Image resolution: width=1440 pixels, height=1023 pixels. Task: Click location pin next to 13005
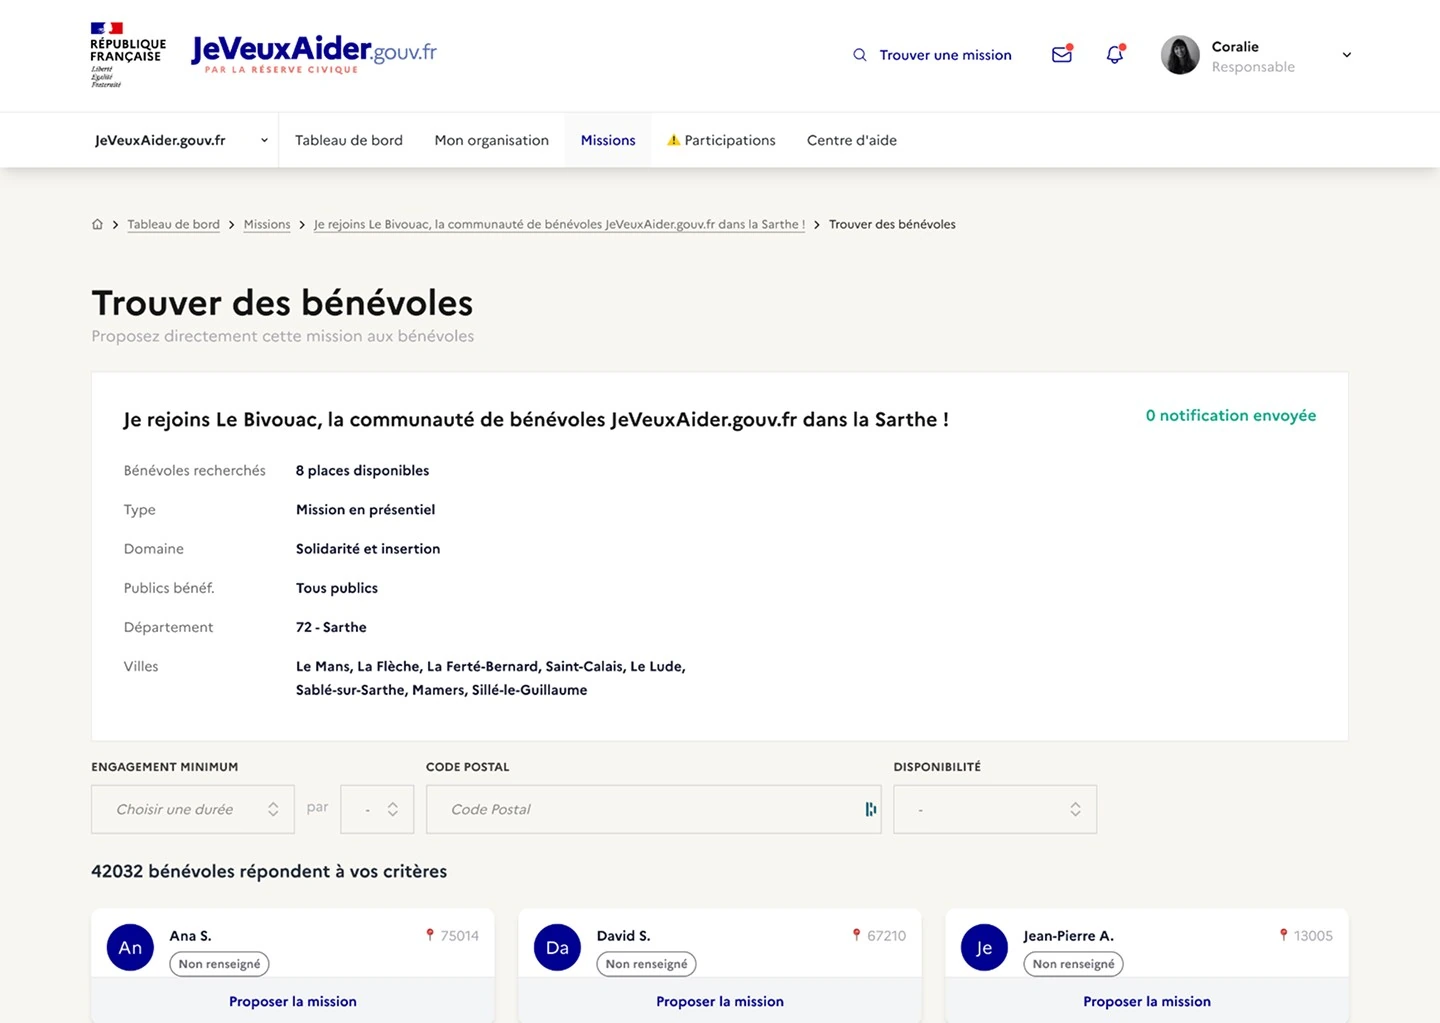tap(1283, 935)
